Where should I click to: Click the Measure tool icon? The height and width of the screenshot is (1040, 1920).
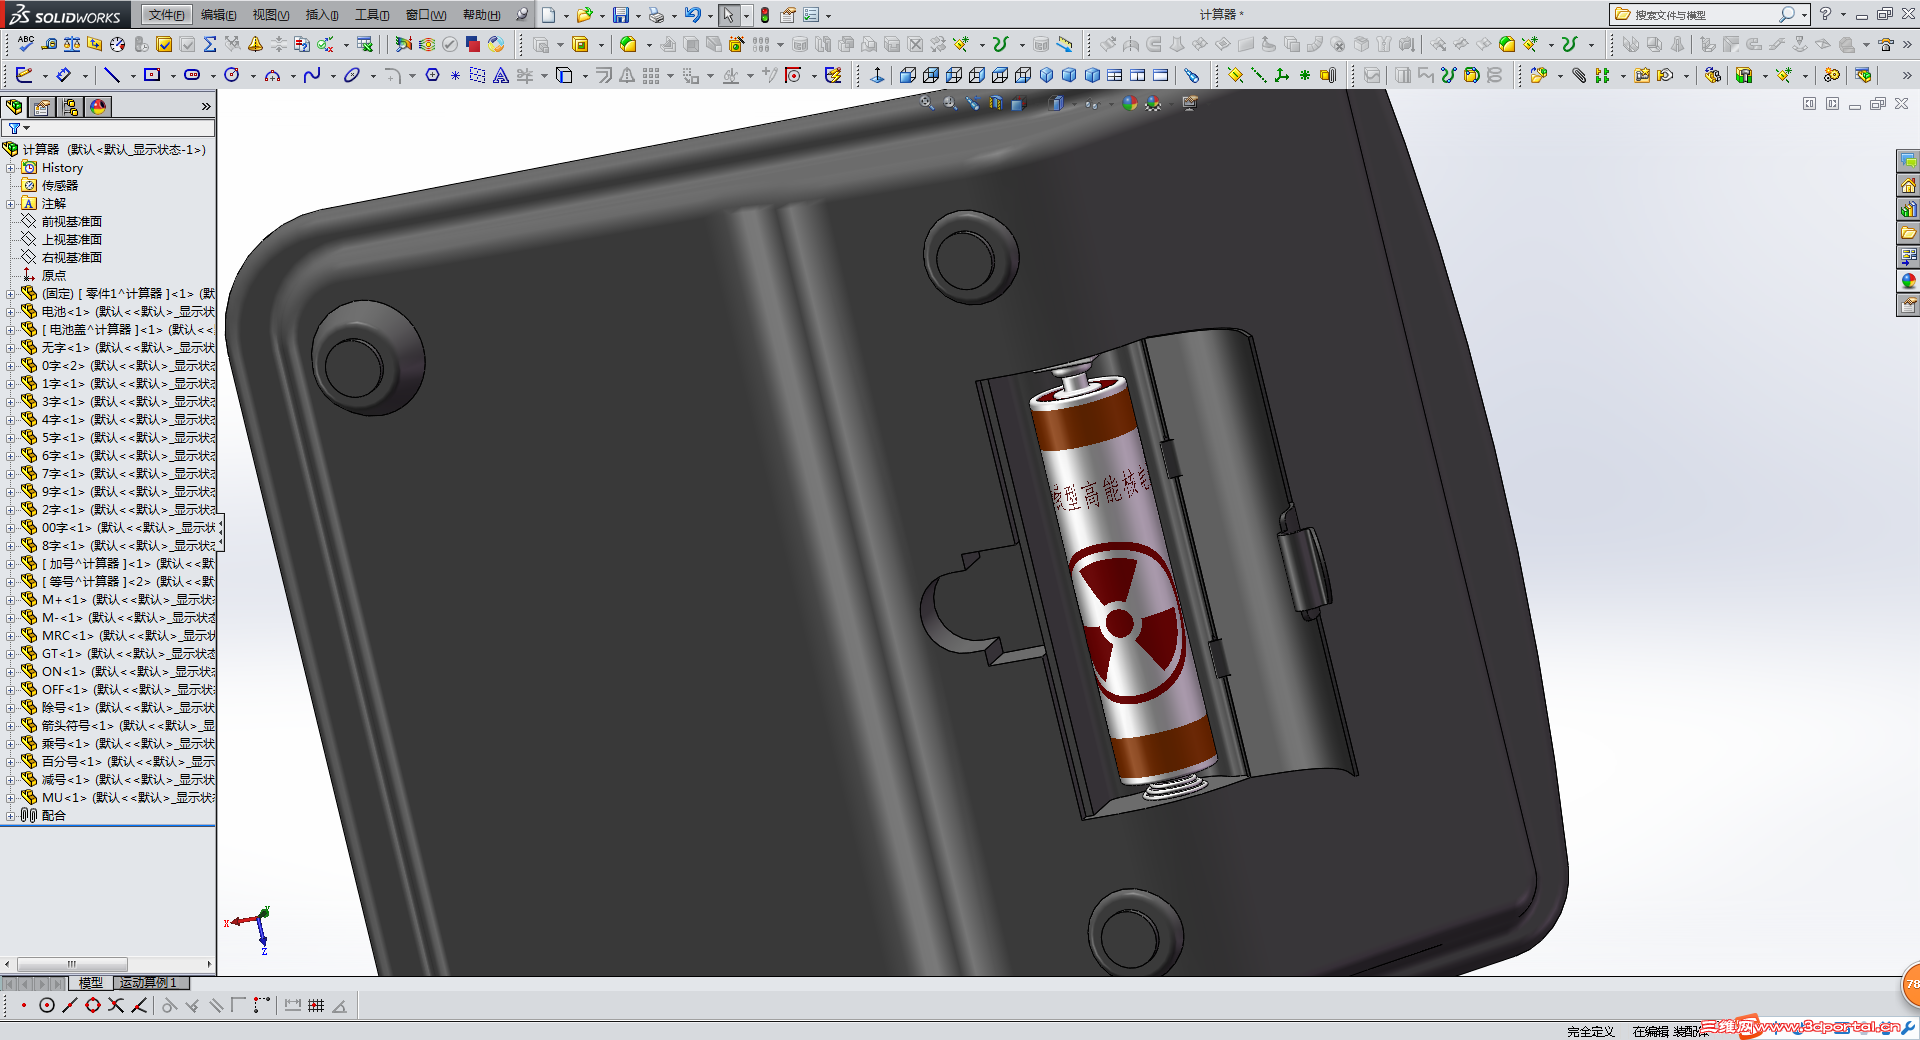(49, 44)
